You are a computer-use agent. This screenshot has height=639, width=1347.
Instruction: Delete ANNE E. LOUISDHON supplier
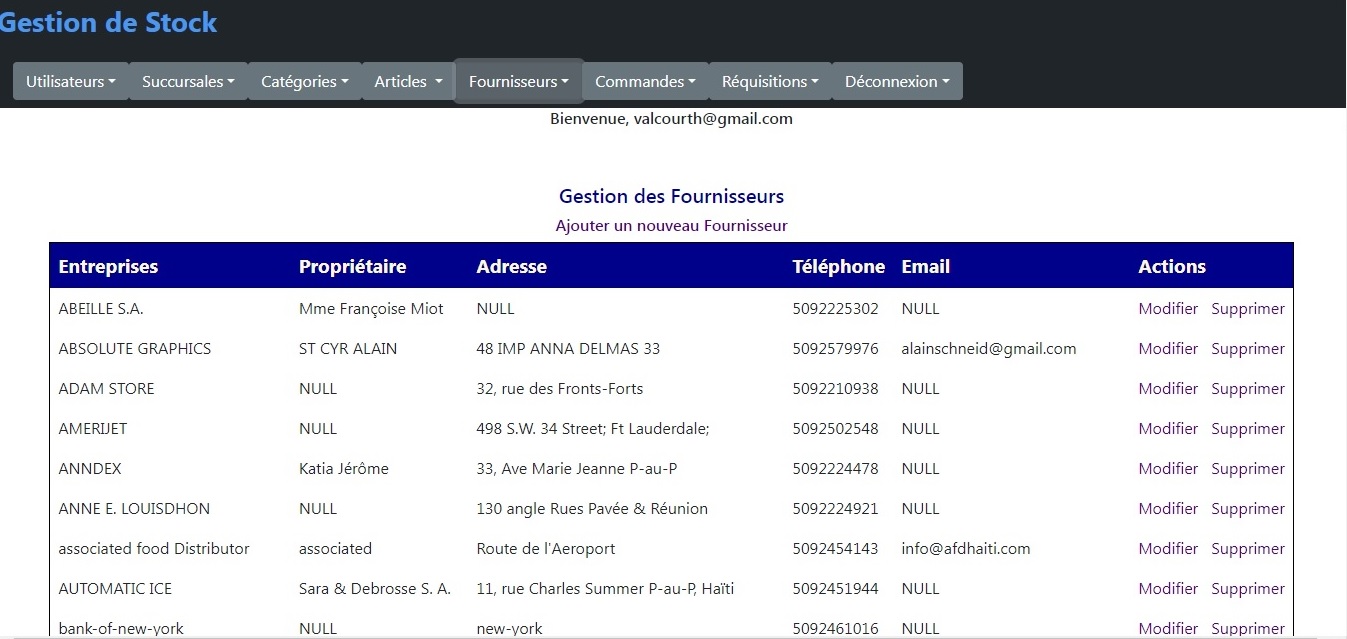1247,509
